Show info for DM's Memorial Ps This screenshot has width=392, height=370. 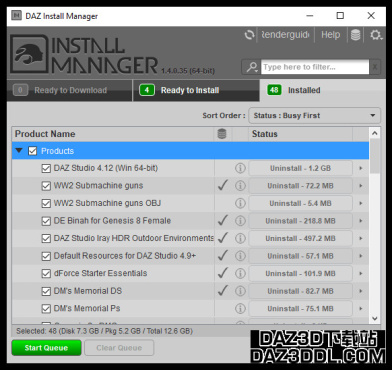(240, 308)
